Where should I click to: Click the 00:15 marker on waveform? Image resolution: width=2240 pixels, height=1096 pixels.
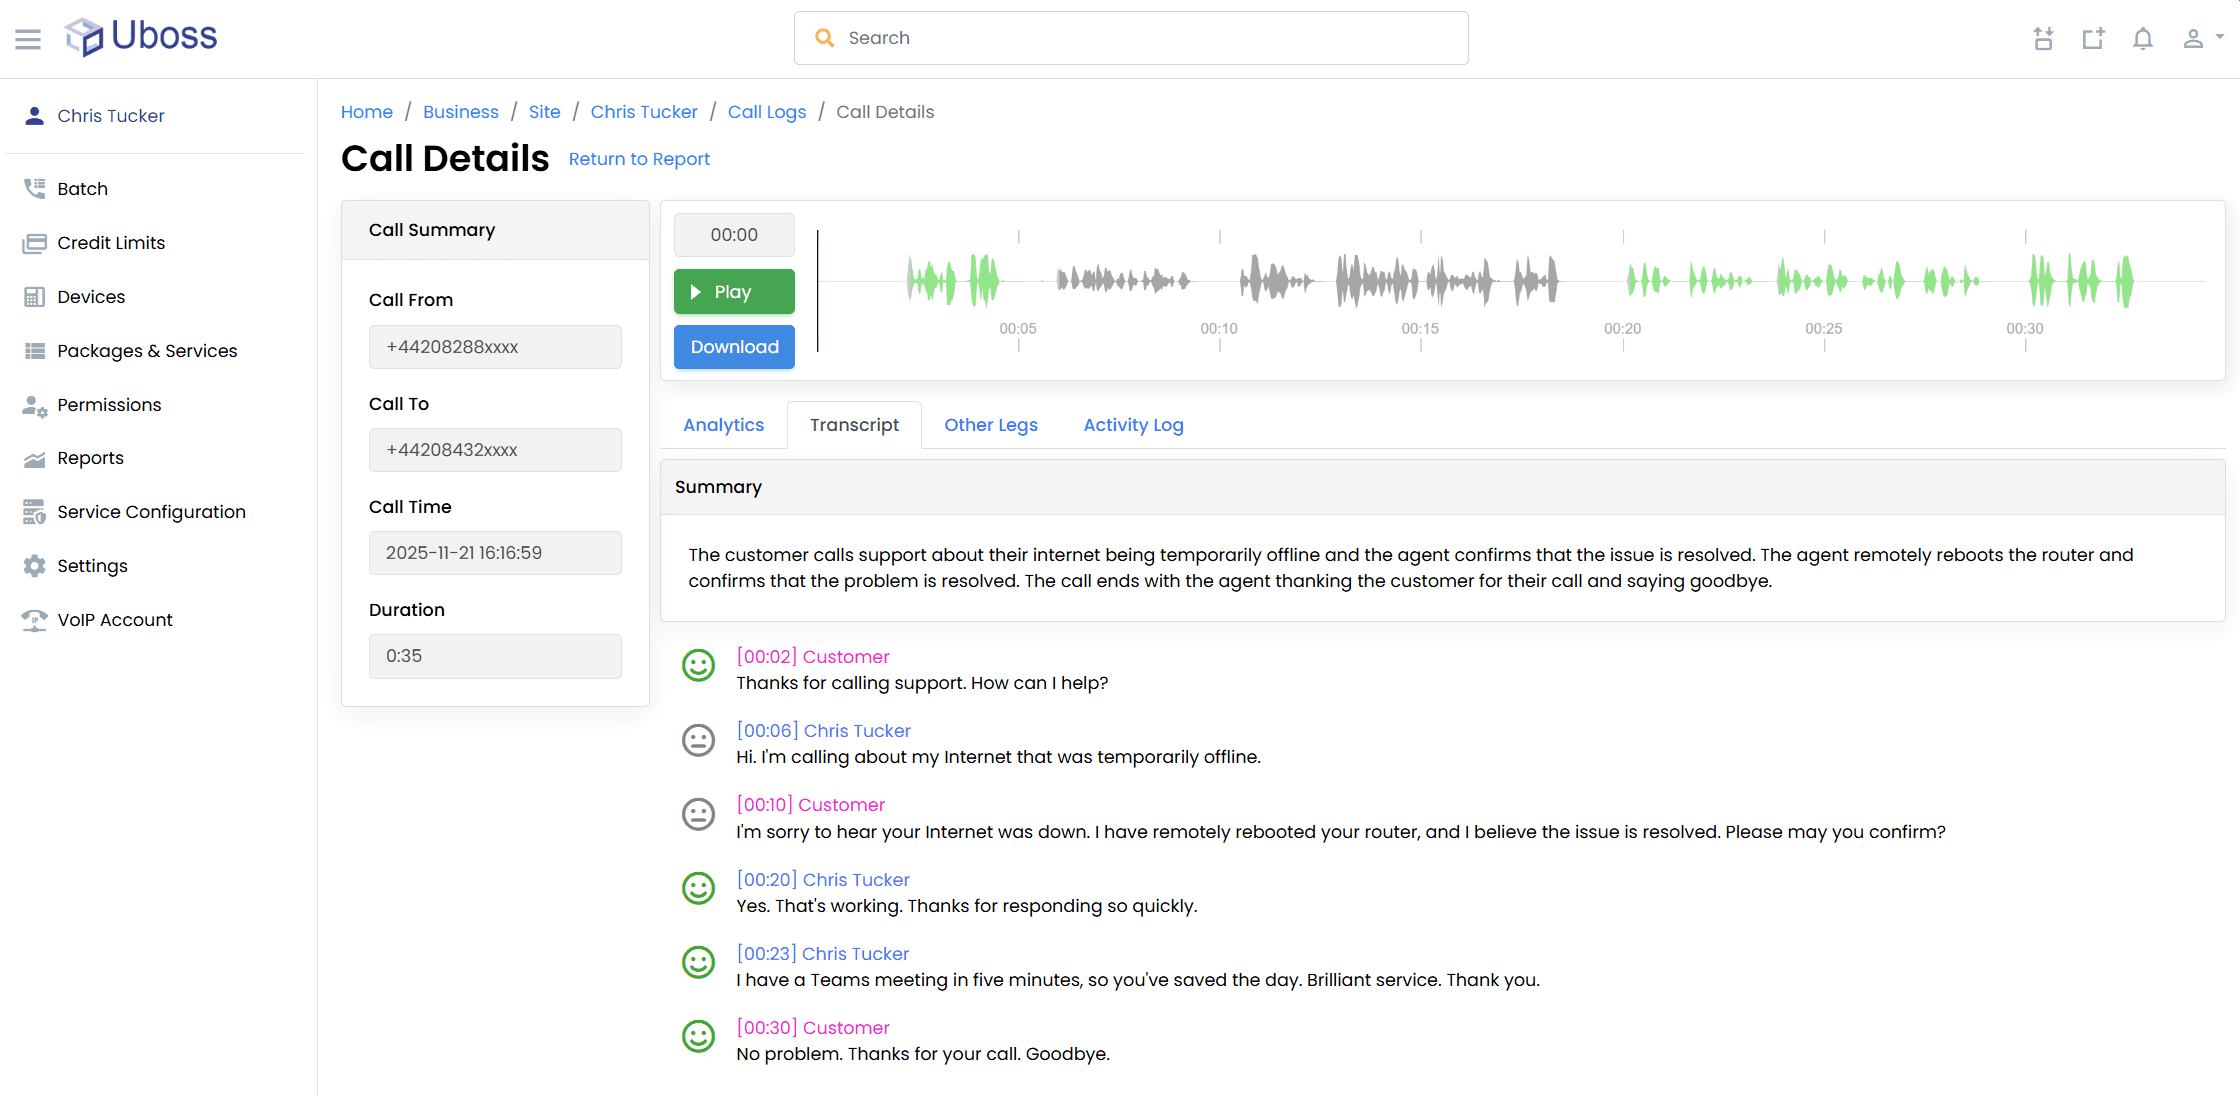pyautogui.click(x=1419, y=329)
